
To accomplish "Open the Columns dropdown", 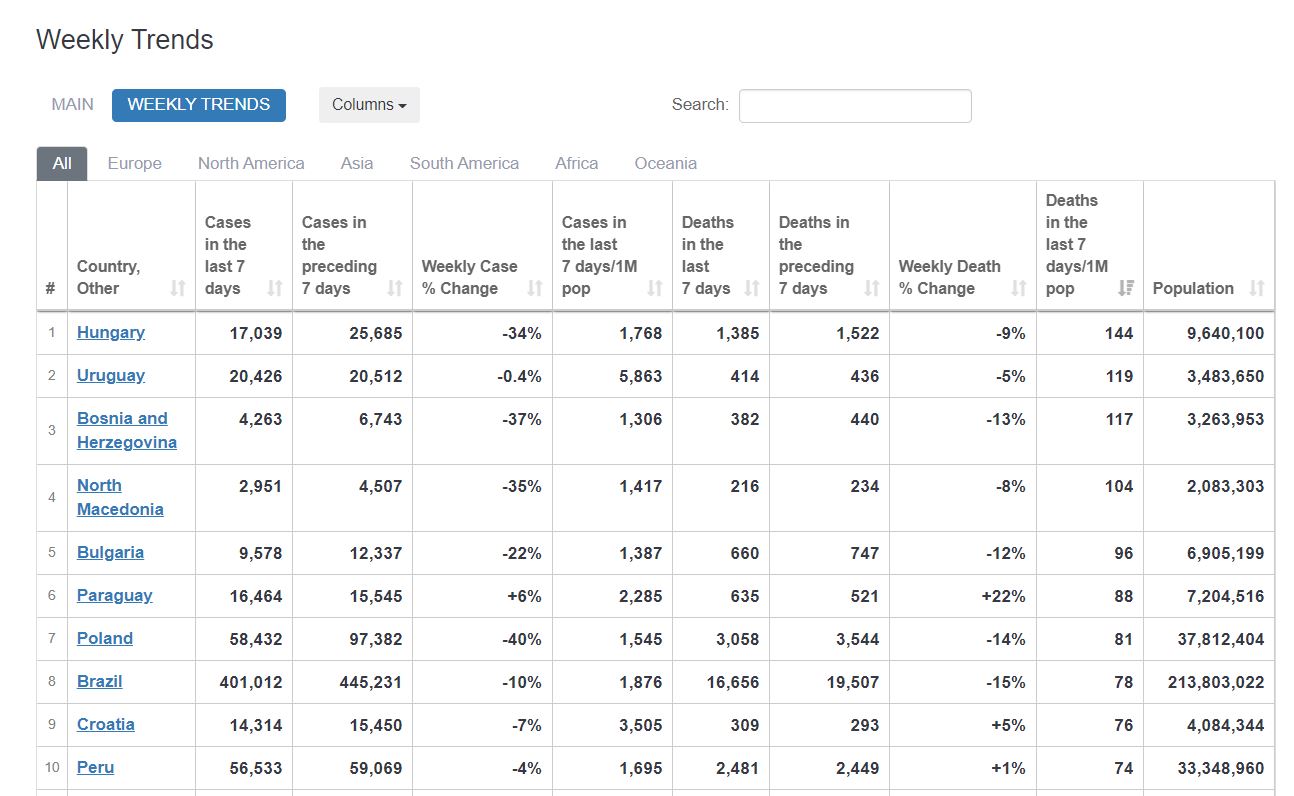I will coord(369,105).
